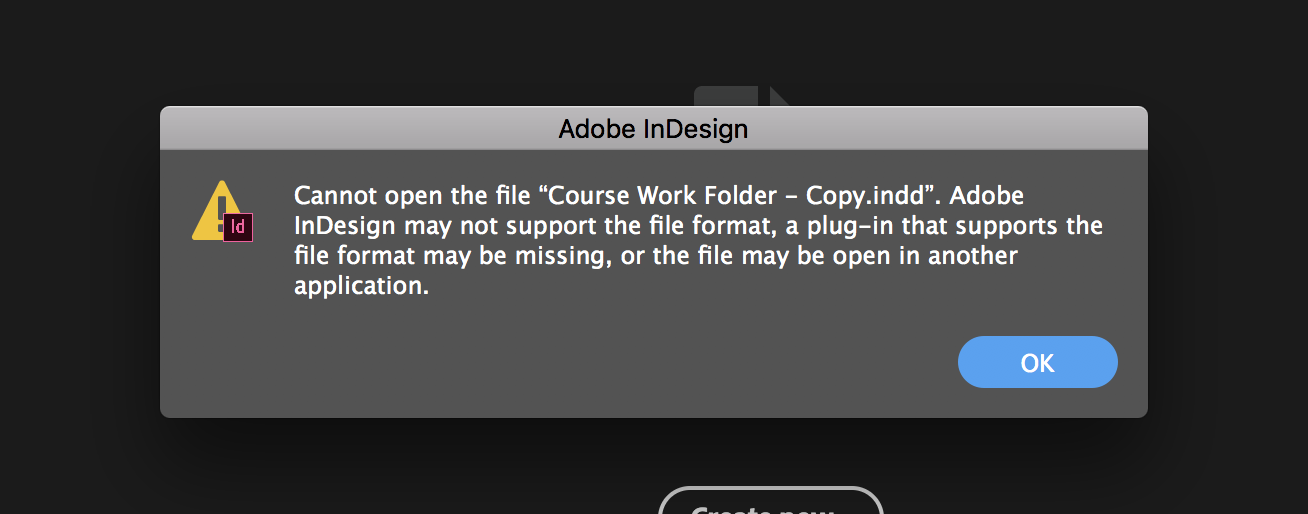The height and width of the screenshot is (514, 1308).
Task: Click the word Adobe ending the first message line
Action: coord(992,195)
